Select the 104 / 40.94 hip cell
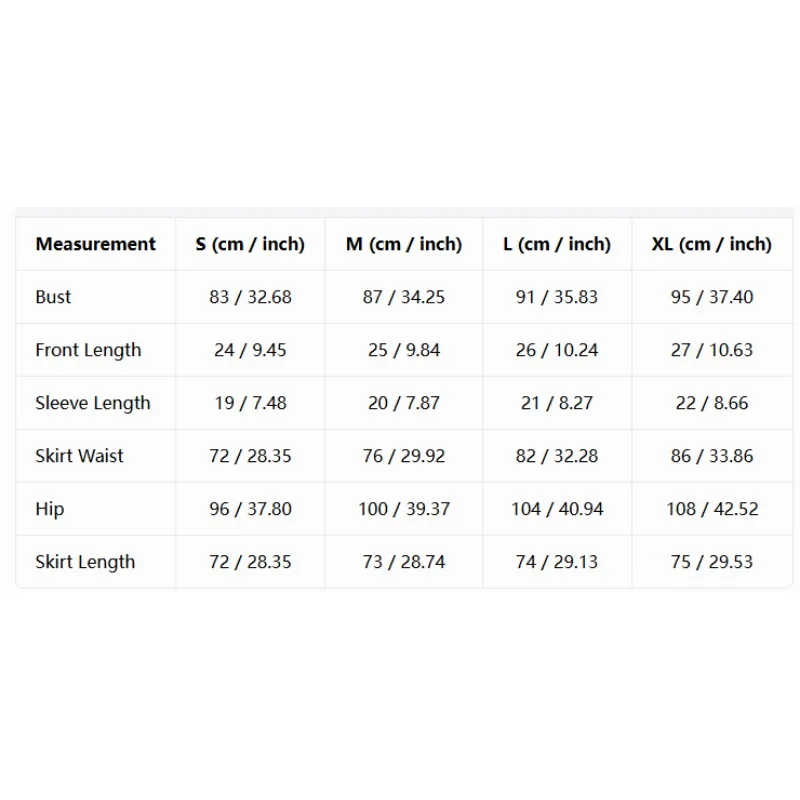This screenshot has width=800, height=800. [557, 509]
